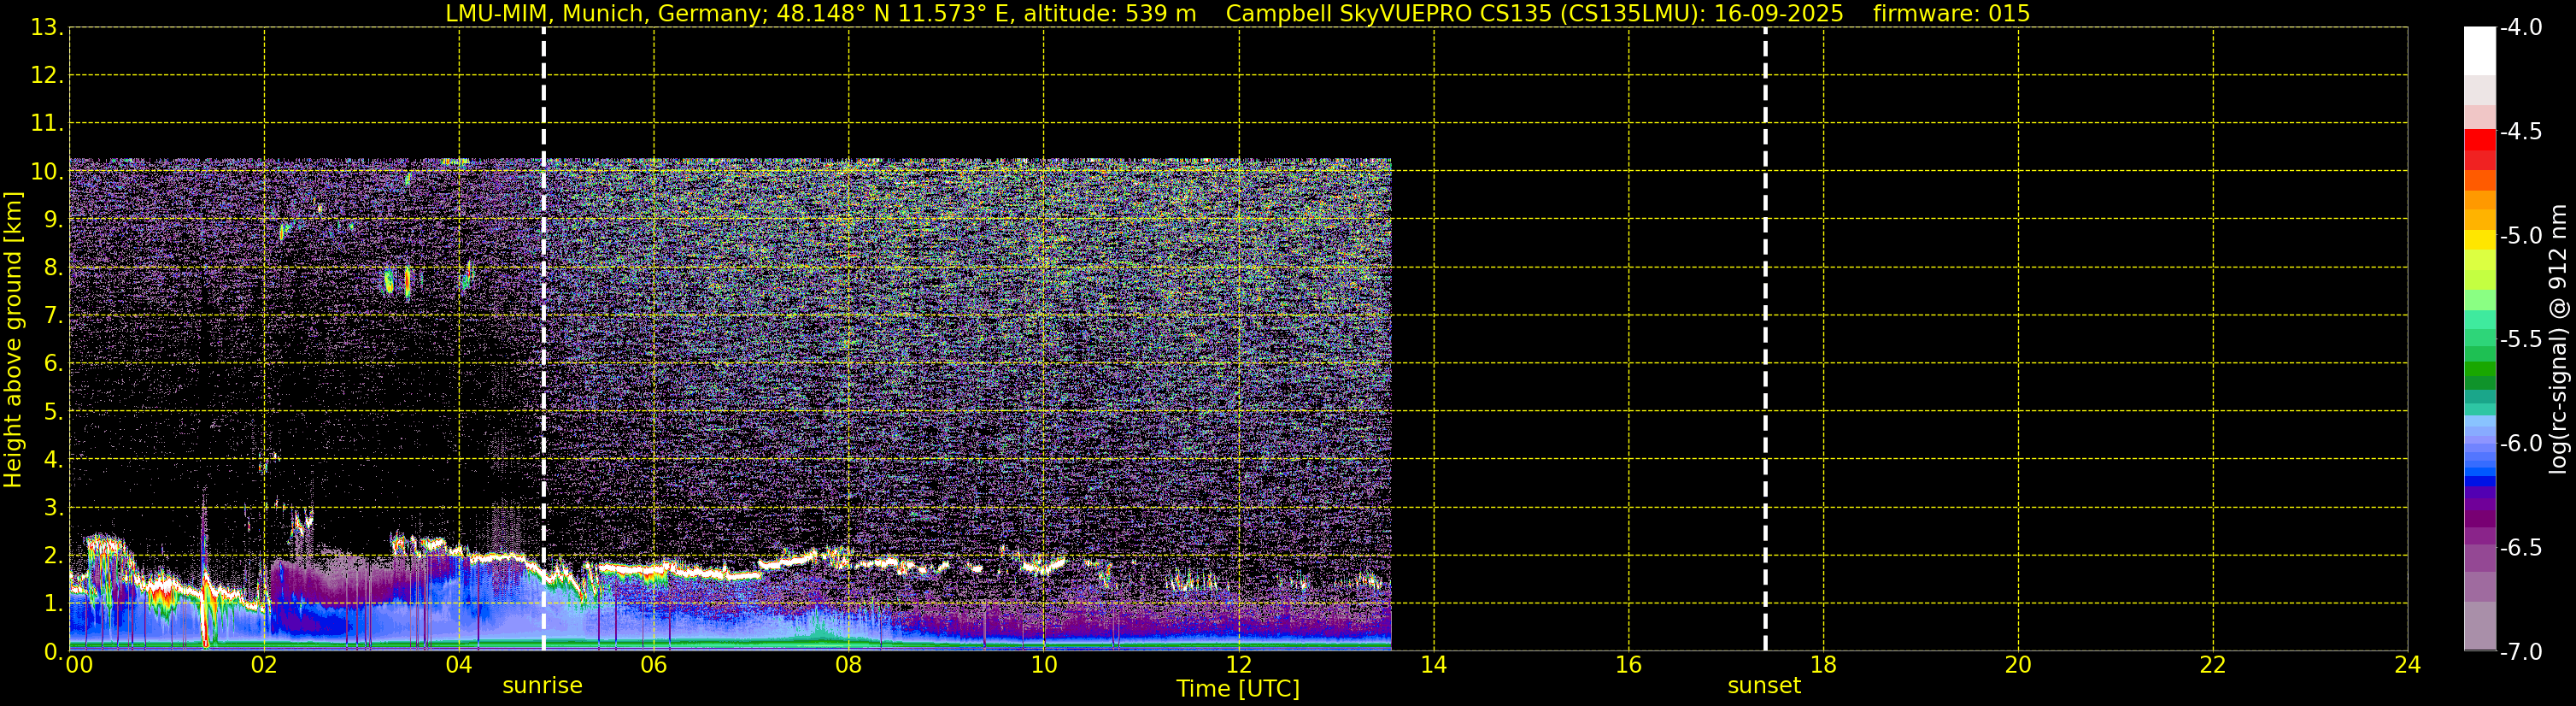Click the 'sunrise' label below the time axis
Image resolution: width=2576 pixels, height=706 pixels.
coord(542,685)
